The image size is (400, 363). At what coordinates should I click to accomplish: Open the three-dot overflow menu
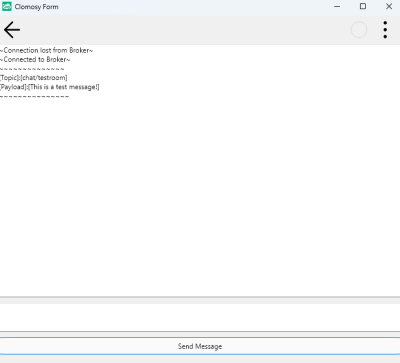385,30
